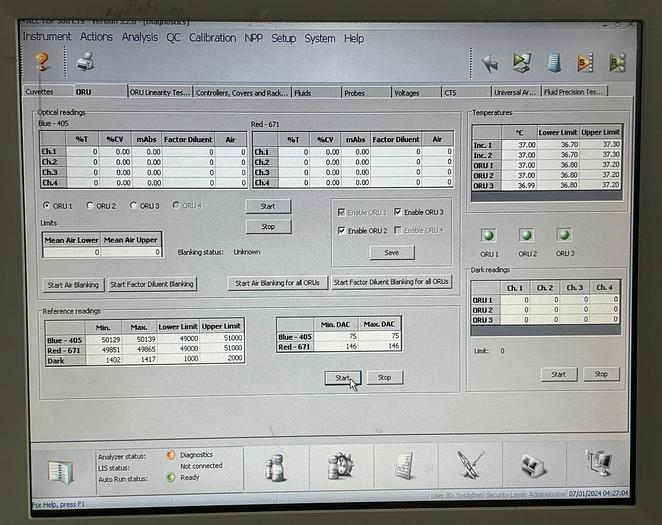Image resolution: width=662 pixels, height=525 pixels.
Task: Click the printer toolbar icon
Action: pos(86,61)
